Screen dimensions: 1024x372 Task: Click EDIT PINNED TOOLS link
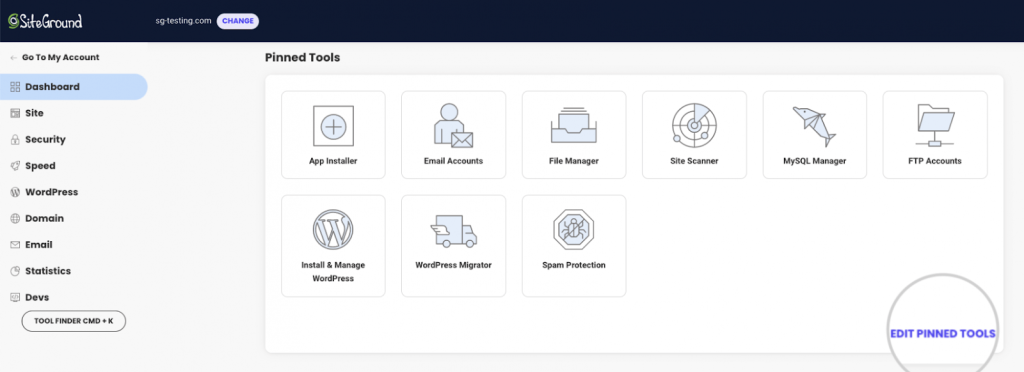943,333
